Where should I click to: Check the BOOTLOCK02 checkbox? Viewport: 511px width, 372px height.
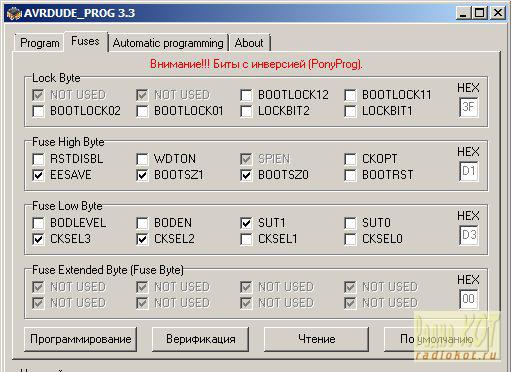pyautogui.click(x=38, y=111)
